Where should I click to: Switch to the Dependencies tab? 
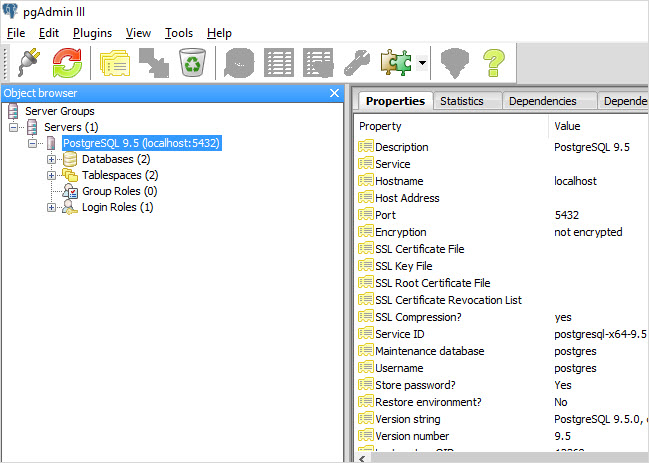[x=542, y=101]
